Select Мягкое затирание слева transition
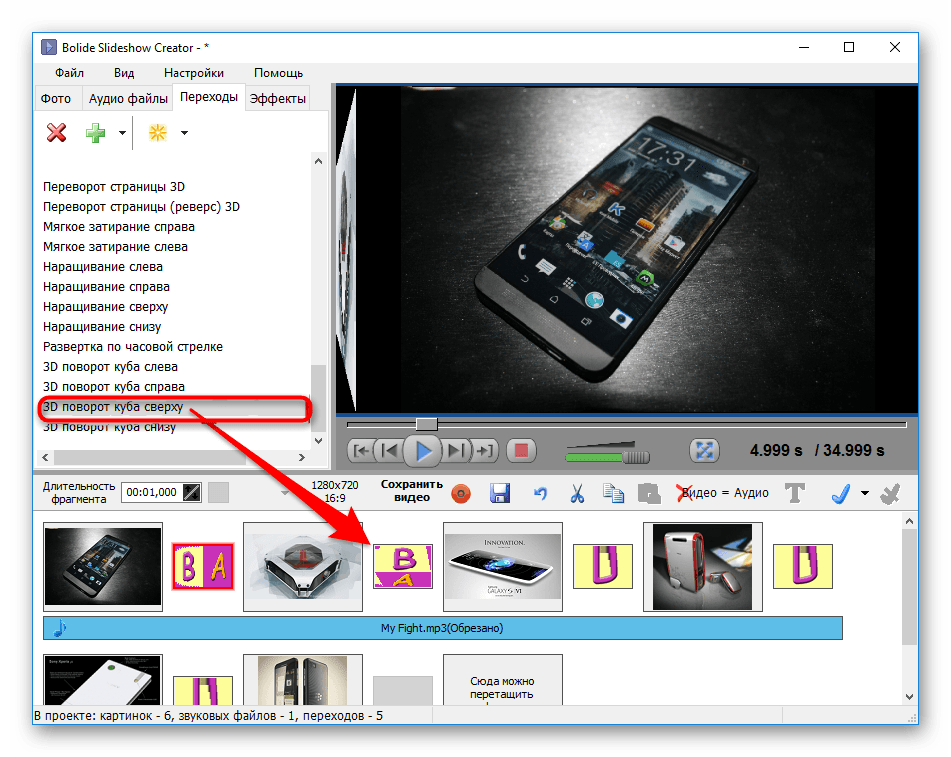951x757 pixels. point(115,247)
